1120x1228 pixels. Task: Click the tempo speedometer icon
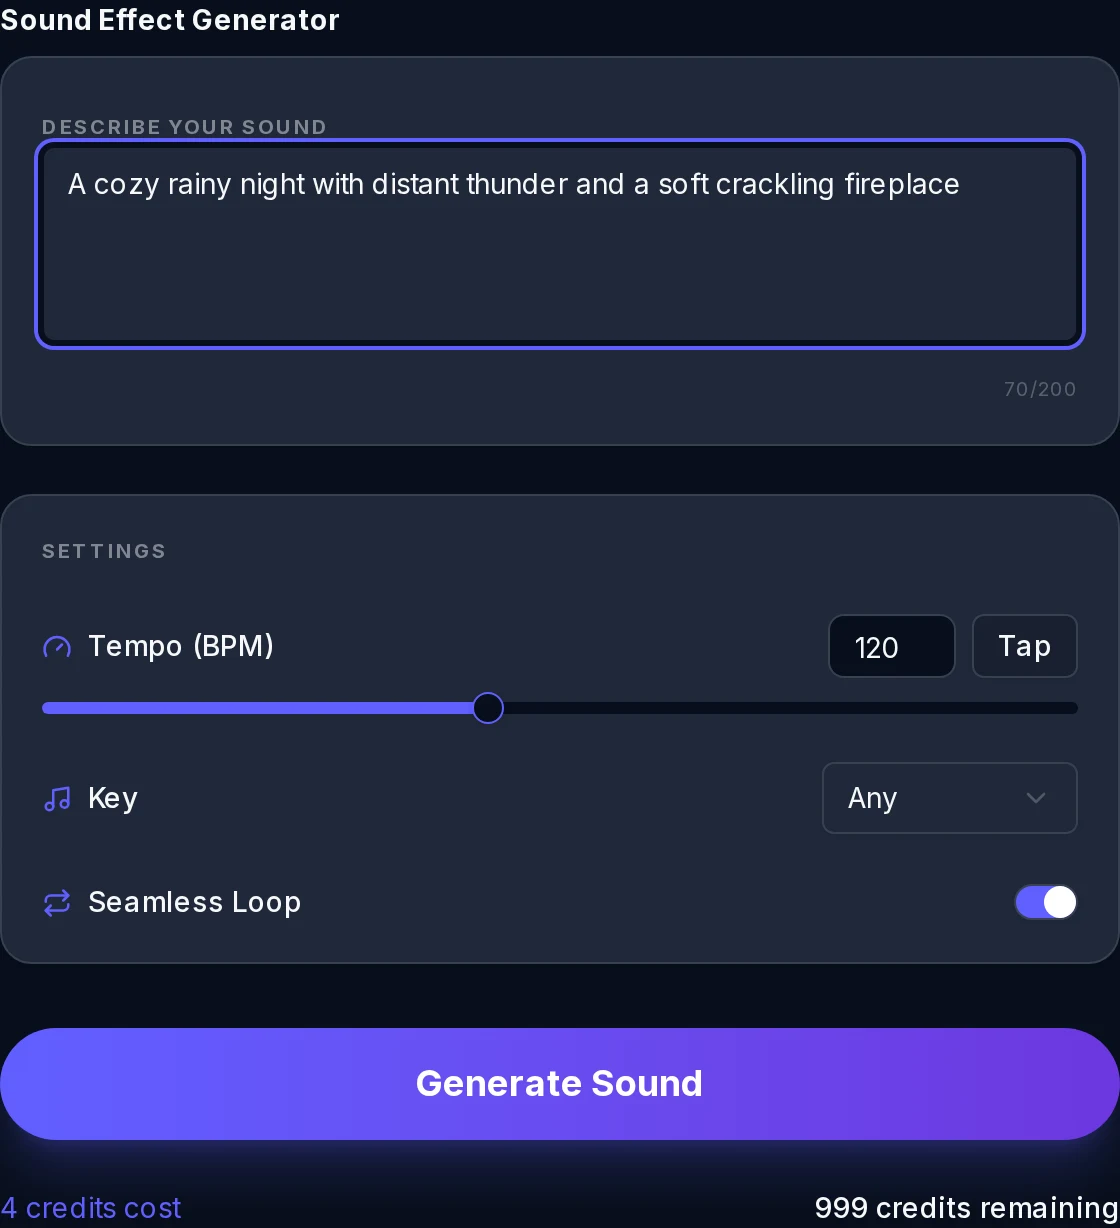[x=57, y=647]
